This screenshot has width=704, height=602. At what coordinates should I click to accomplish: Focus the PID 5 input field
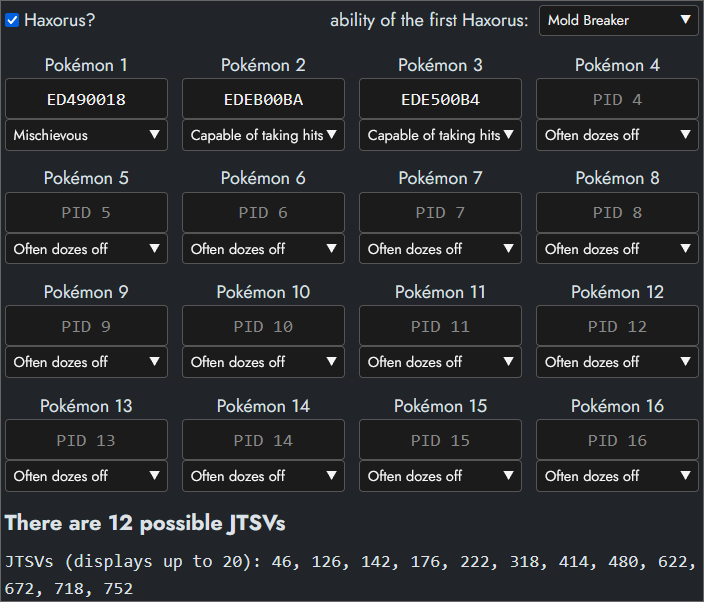coord(86,212)
